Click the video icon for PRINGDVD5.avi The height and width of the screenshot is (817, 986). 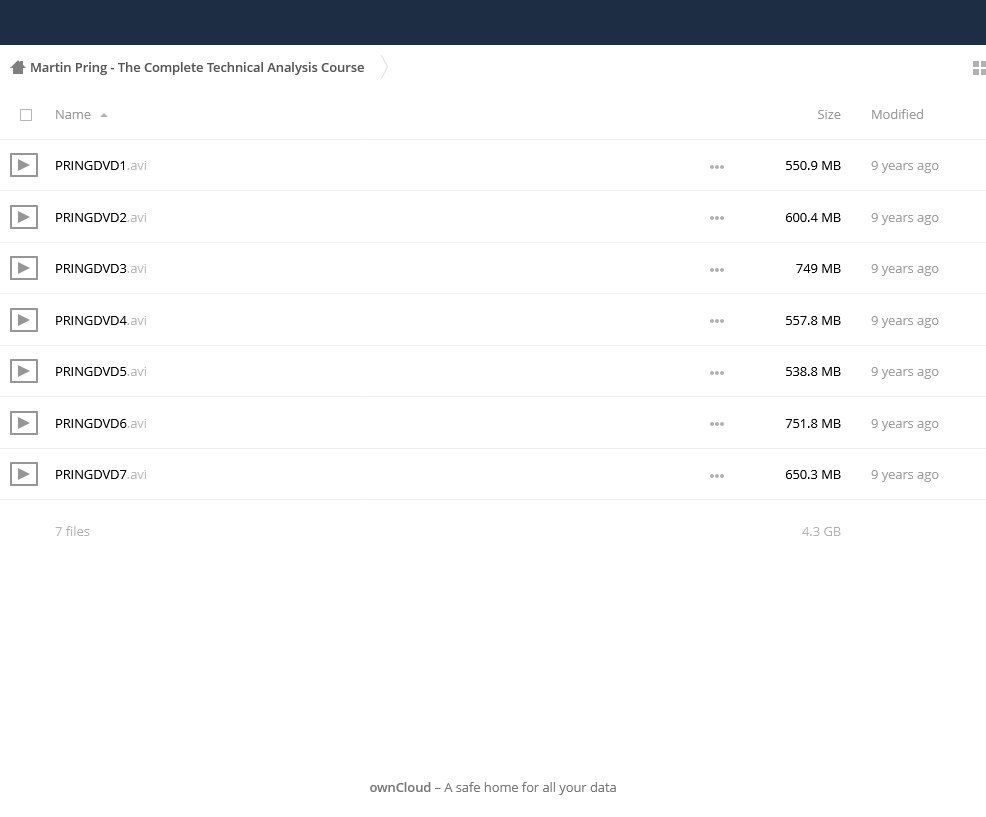[24, 372]
